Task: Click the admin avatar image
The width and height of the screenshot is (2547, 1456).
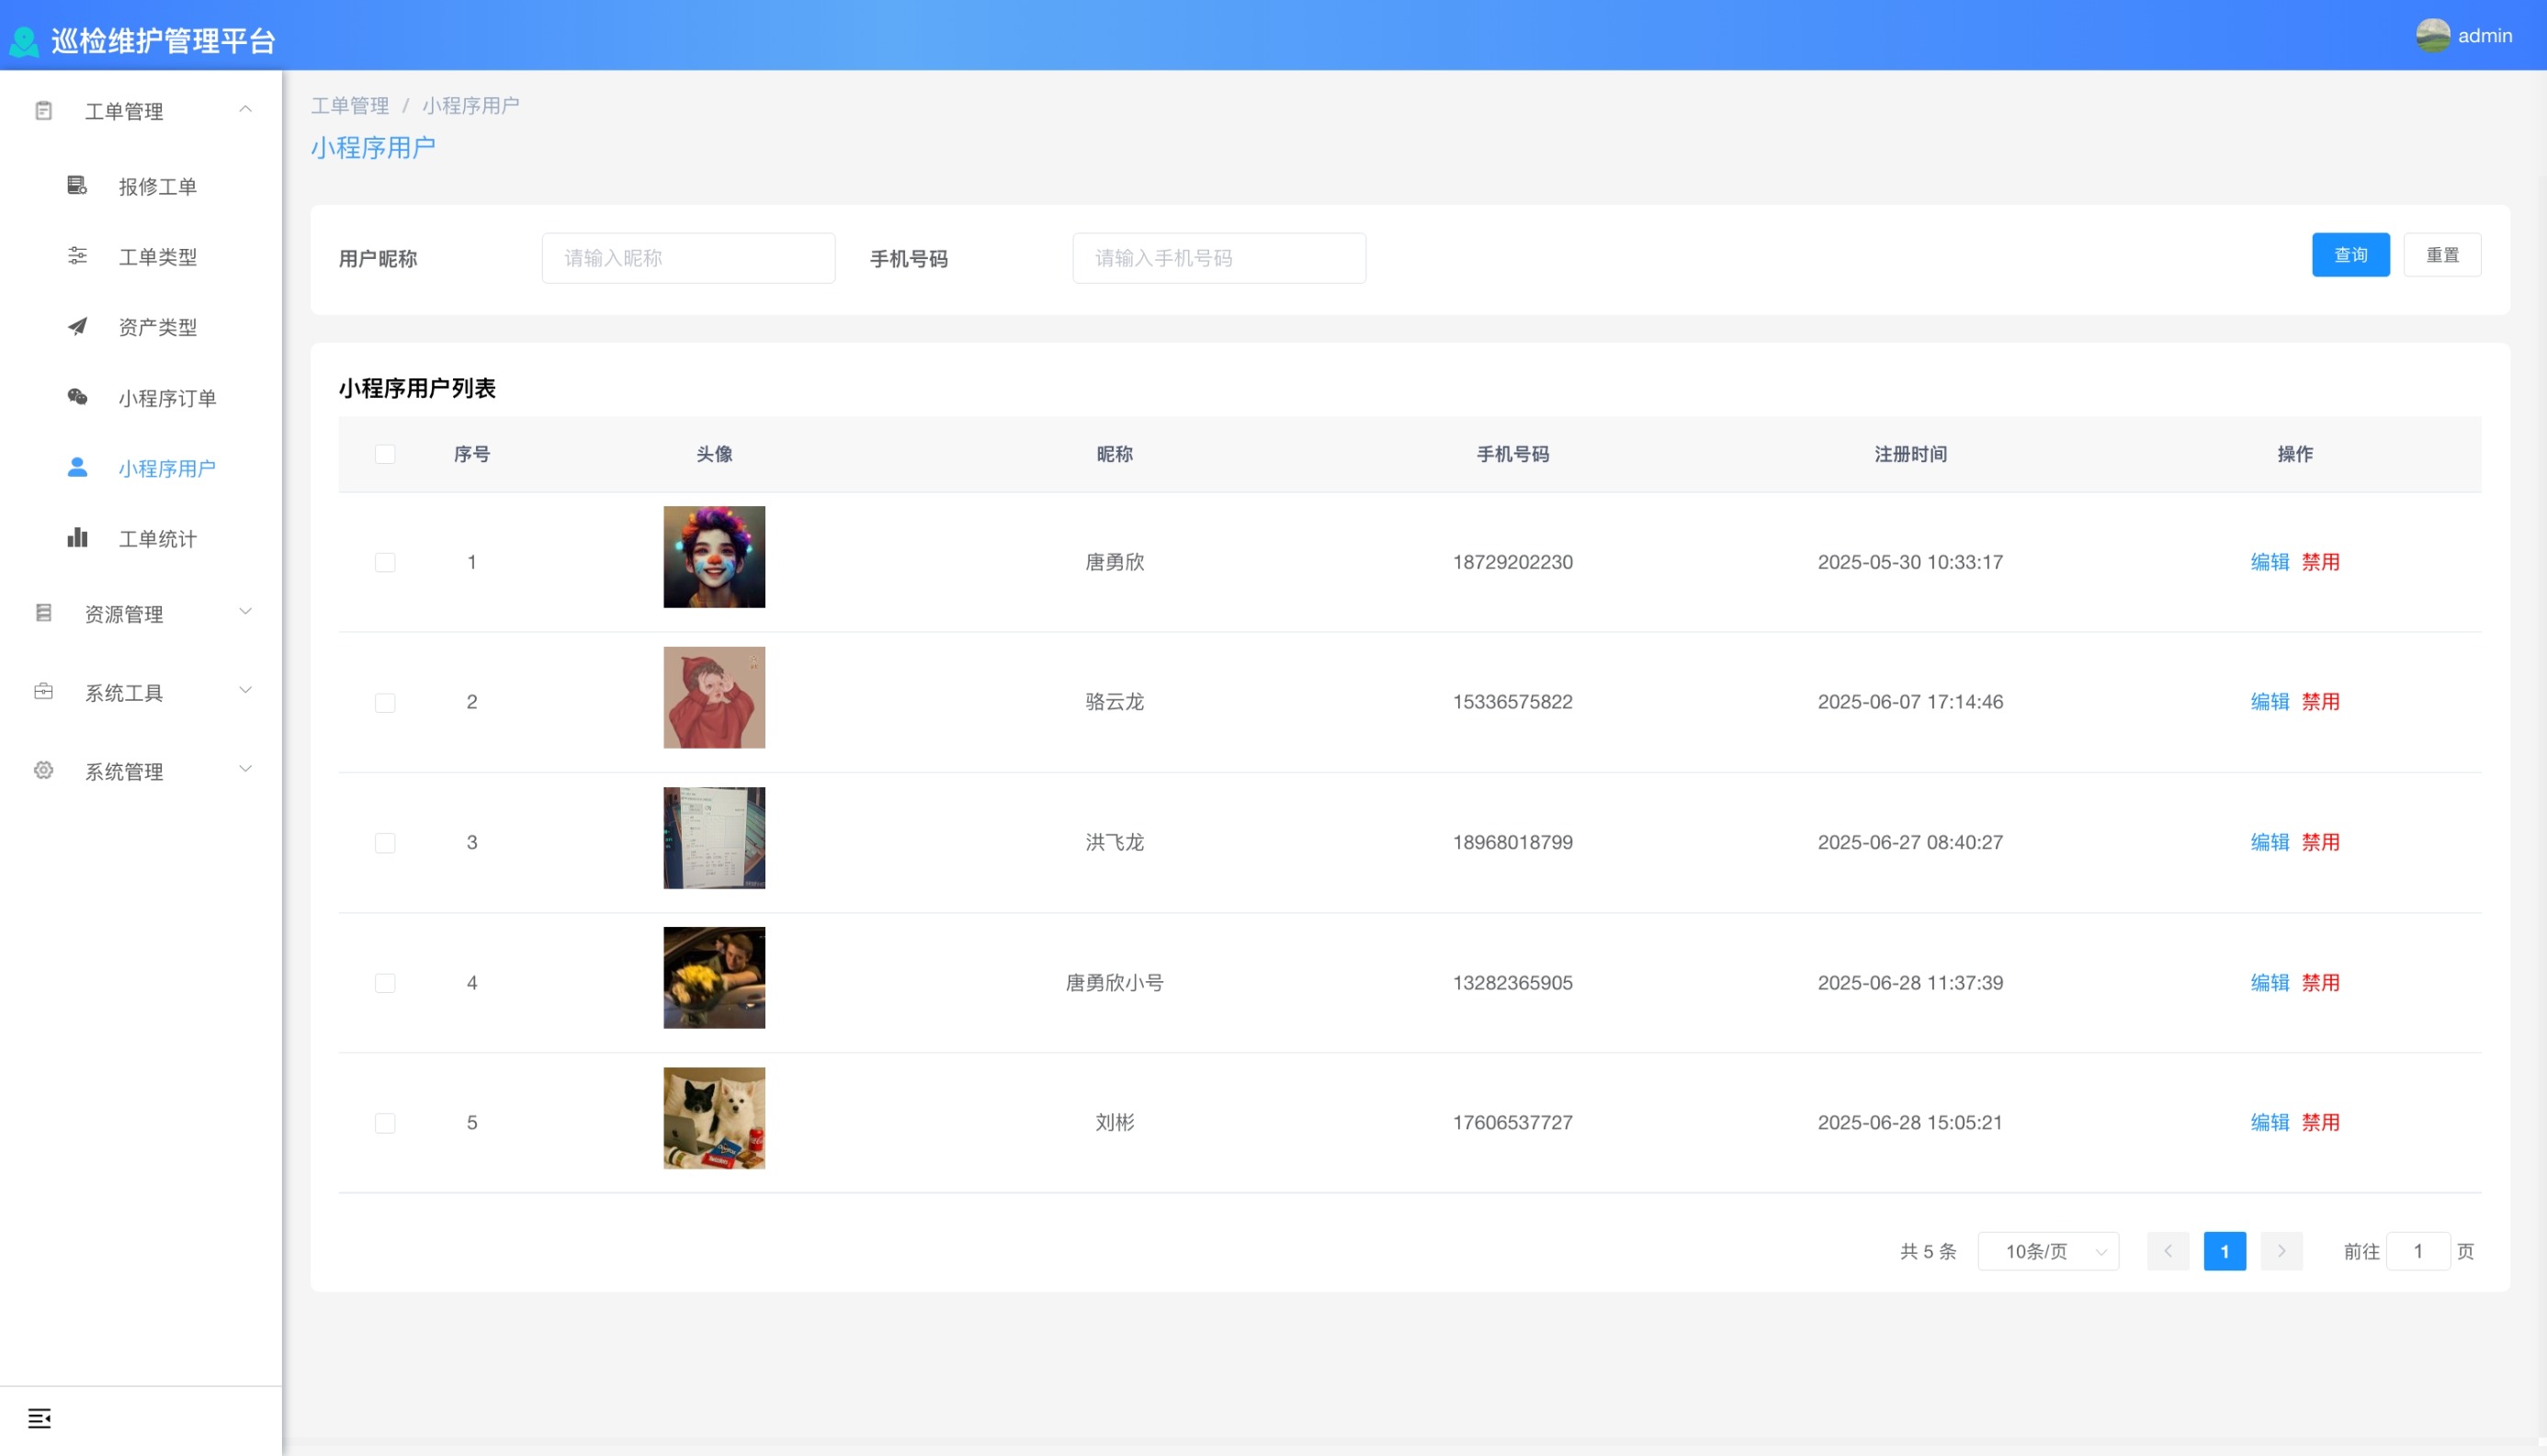Action: coord(2432,36)
